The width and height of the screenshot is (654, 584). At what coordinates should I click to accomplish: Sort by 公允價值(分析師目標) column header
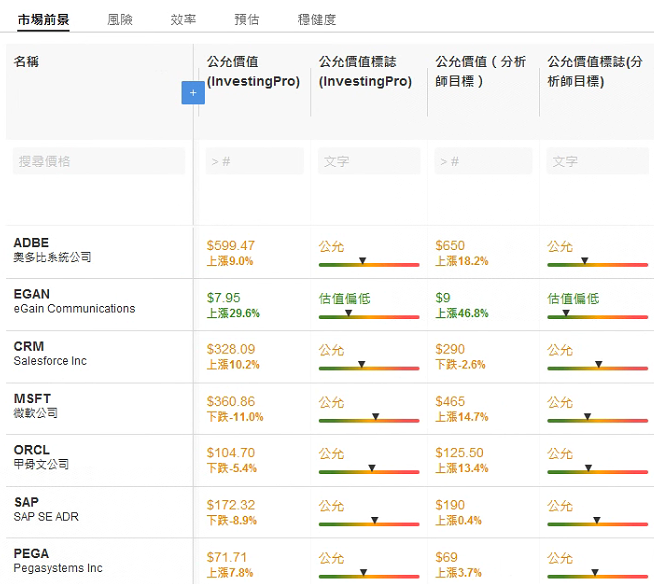(480, 71)
